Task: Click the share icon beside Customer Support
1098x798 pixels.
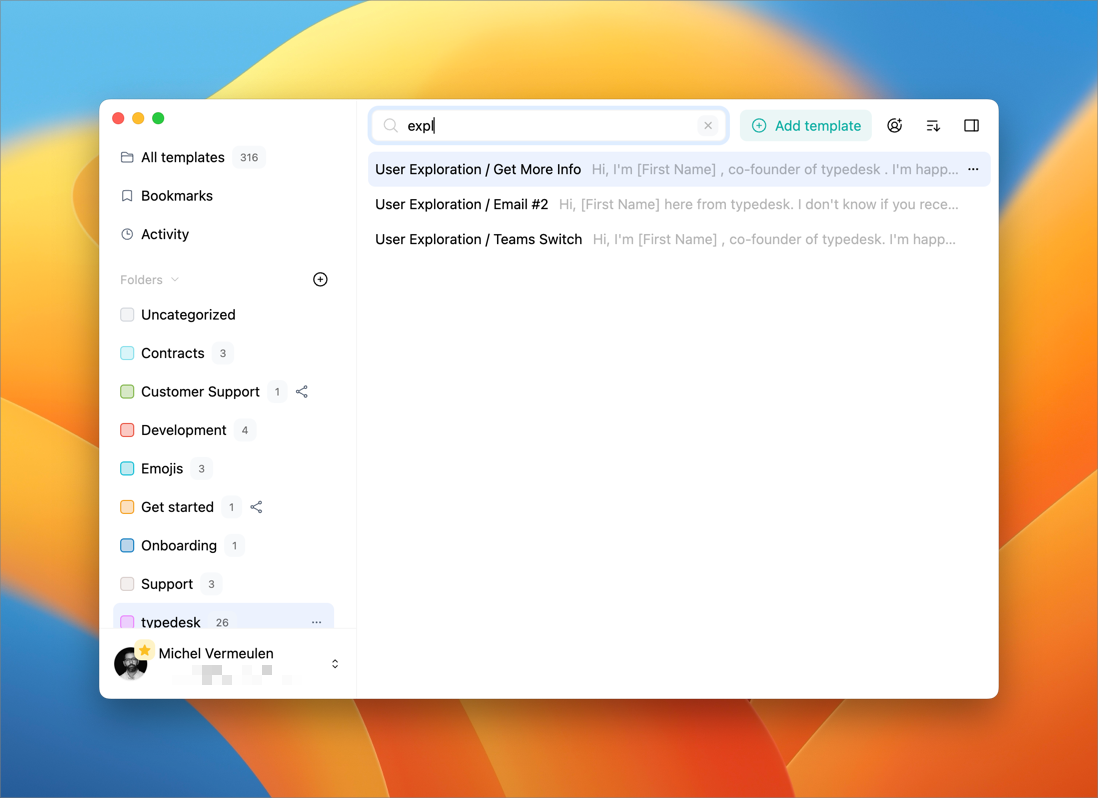Action: tap(302, 392)
